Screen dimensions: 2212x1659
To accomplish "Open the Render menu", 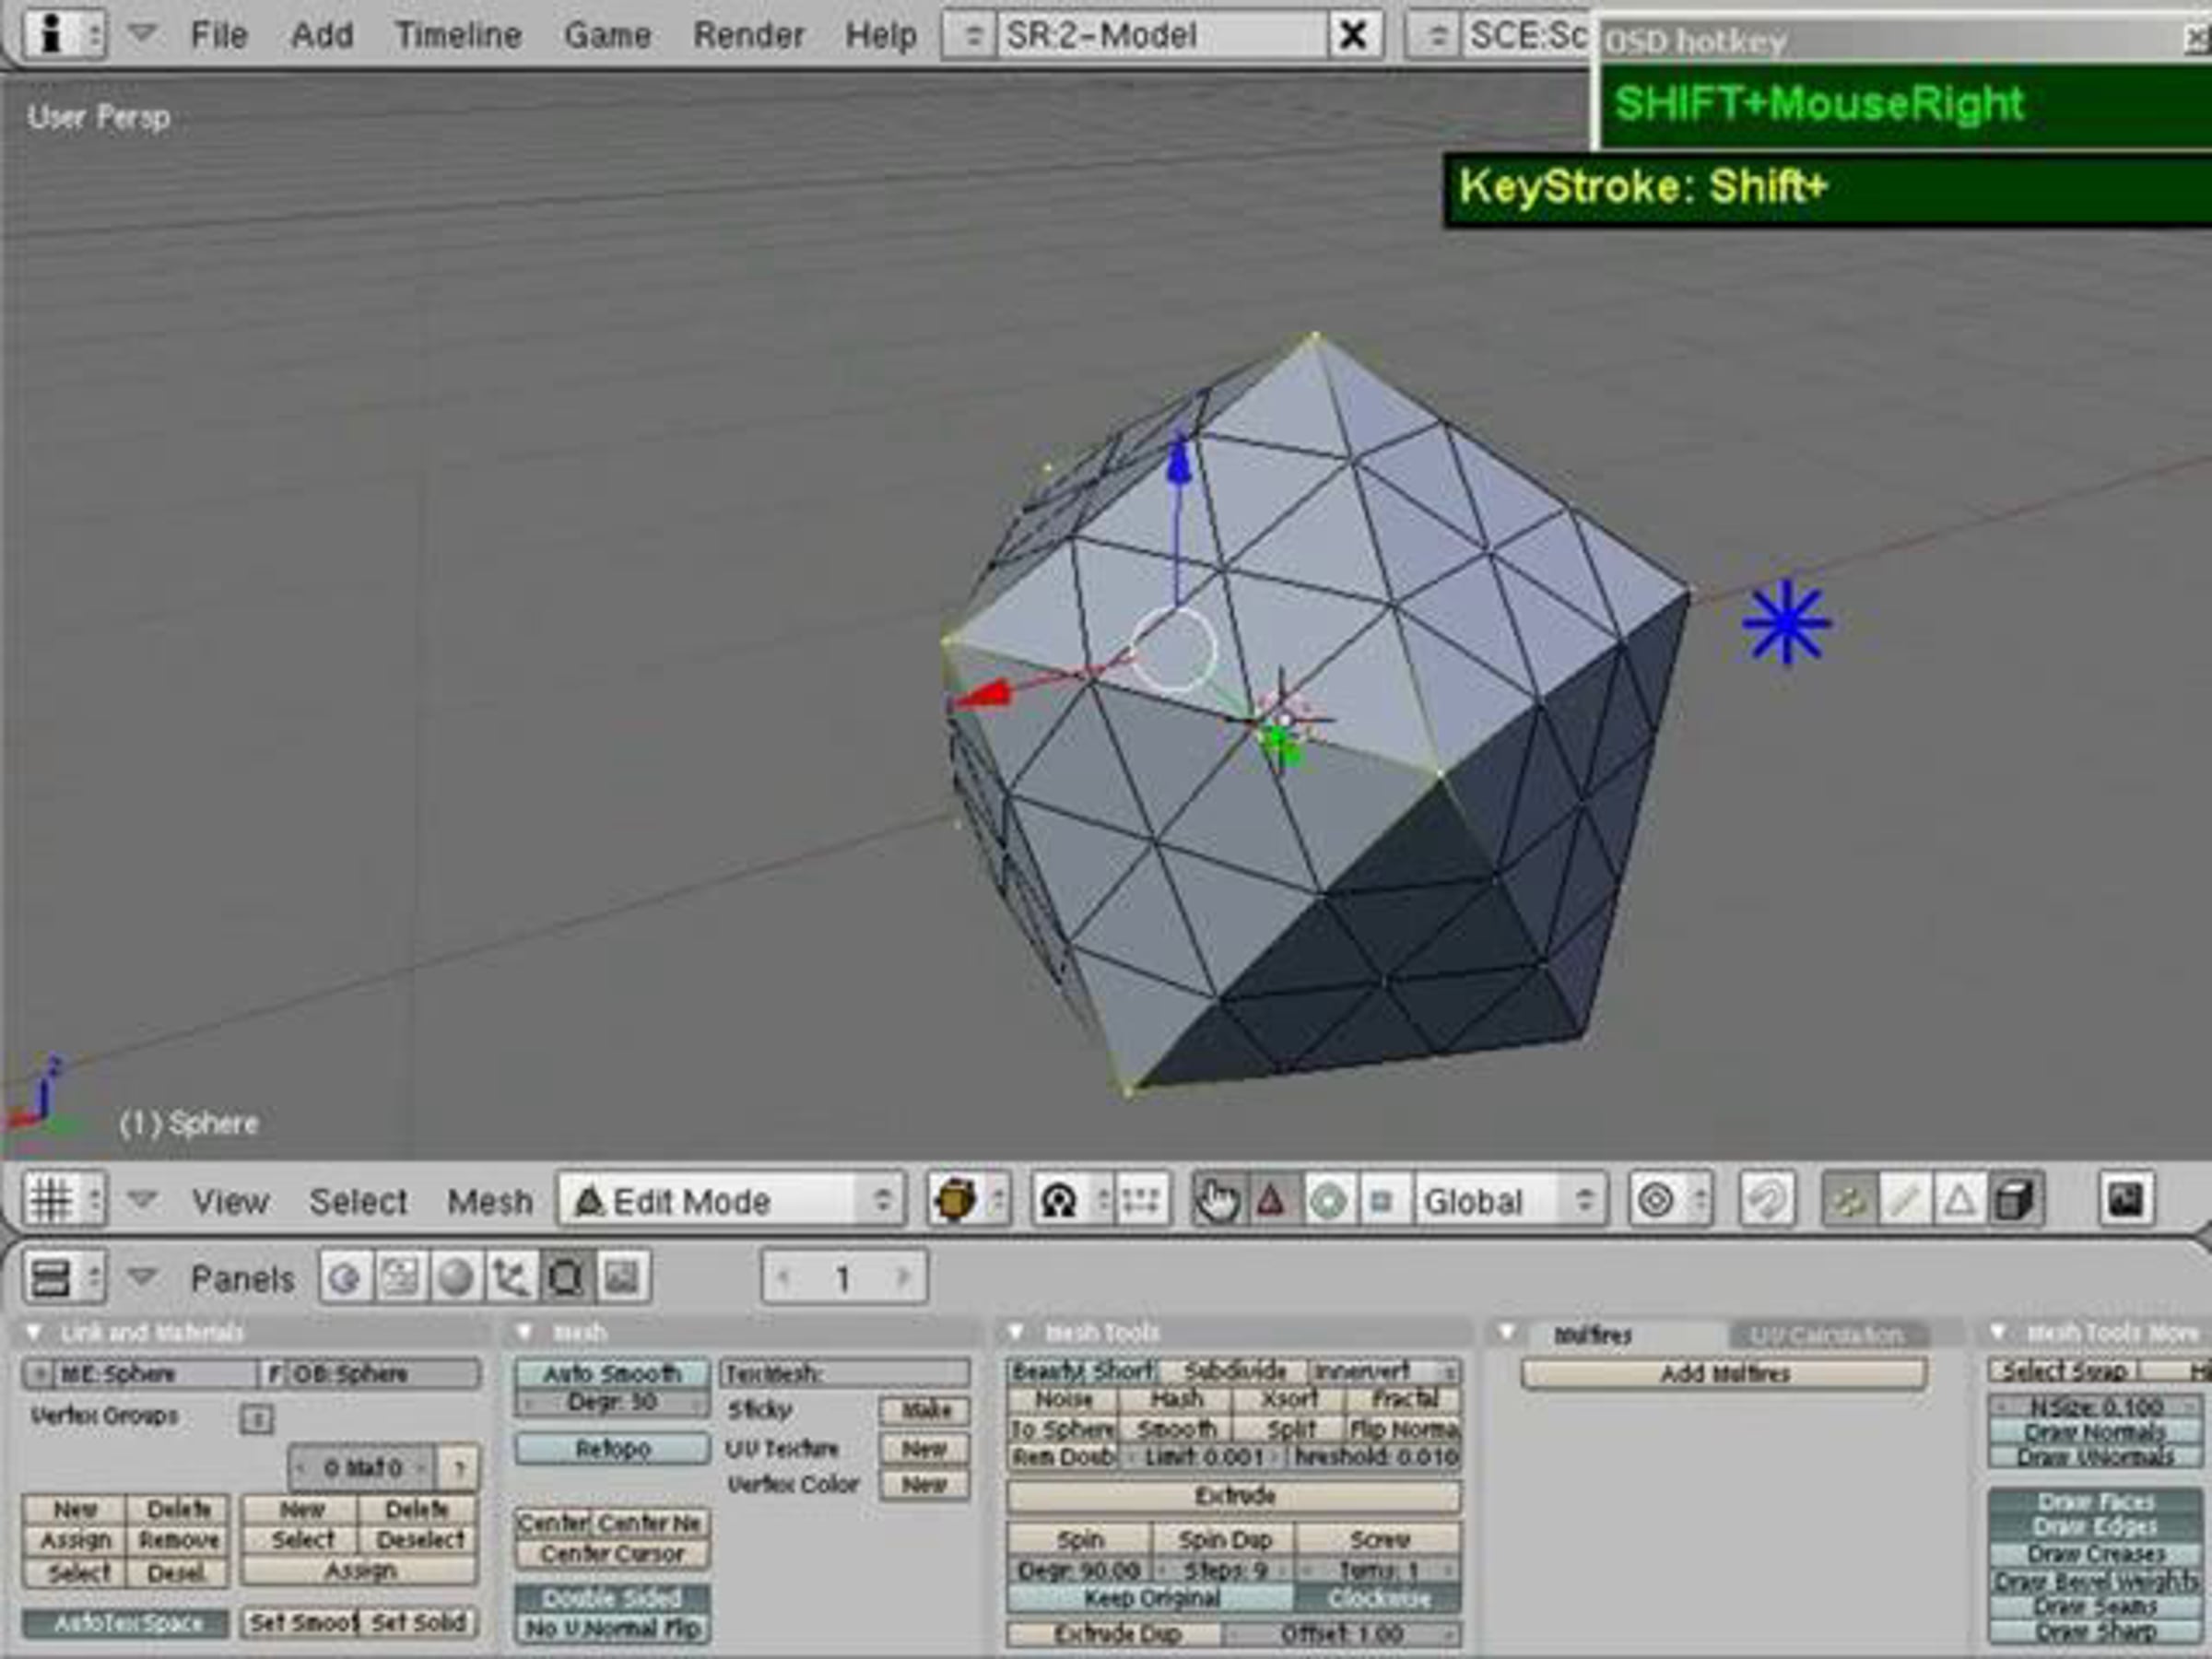I will tap(748, 36).
